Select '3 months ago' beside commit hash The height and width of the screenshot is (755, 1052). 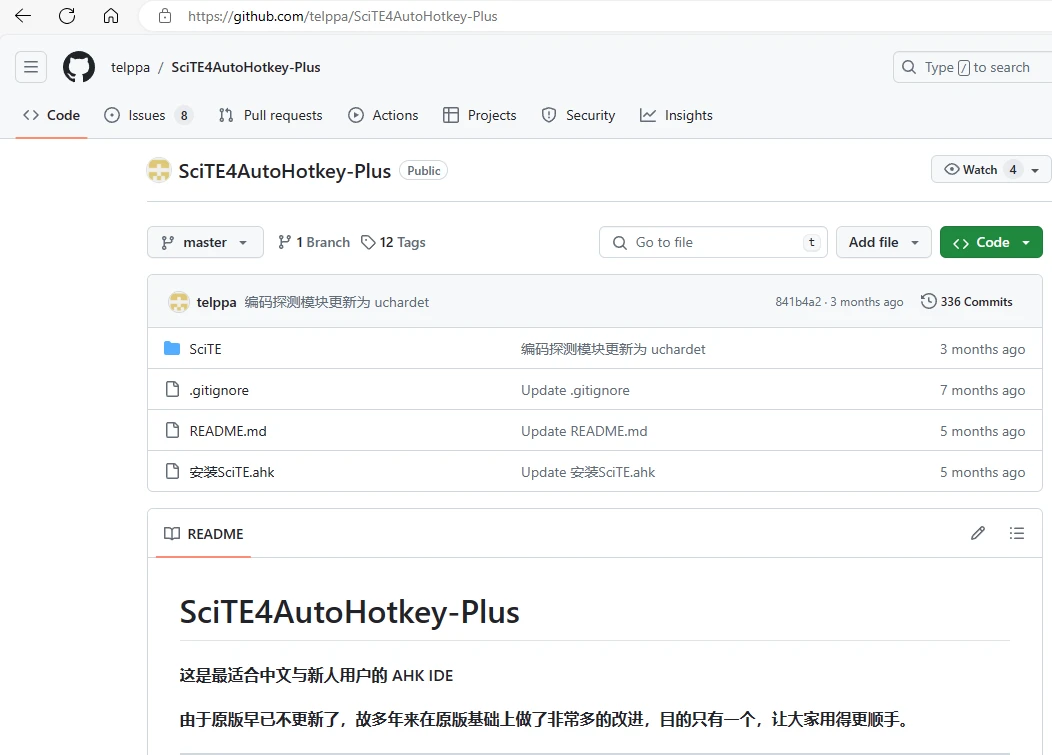(x=867, y=302)
